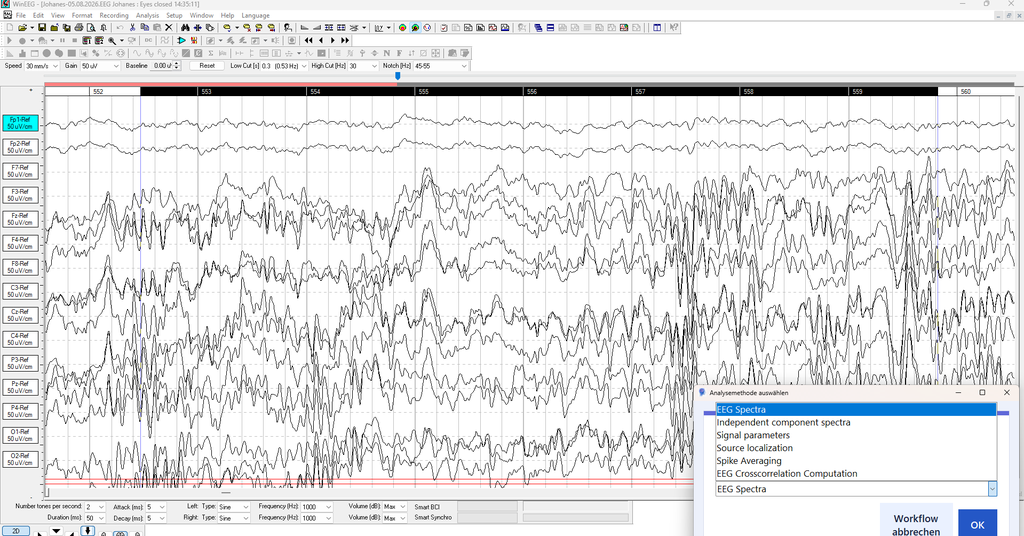Choose Spike Averaging from list
The width and height of the screenshot is (1024, 536).
click(748, 461)
